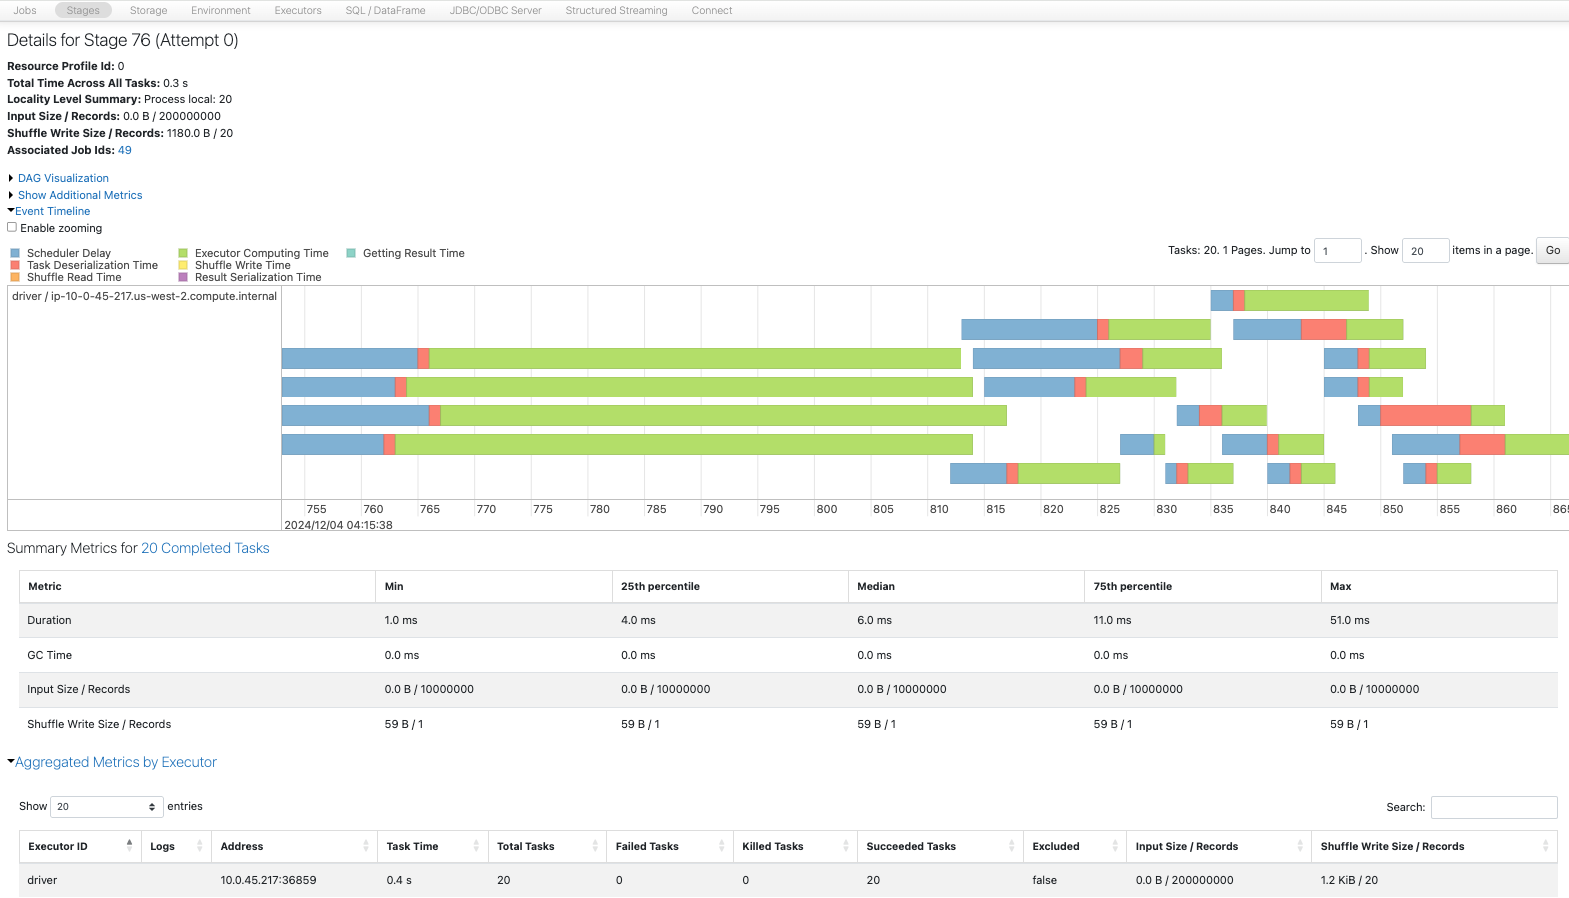
Task: Sort by Succeeded Tasks column
Action: (940, 846)
